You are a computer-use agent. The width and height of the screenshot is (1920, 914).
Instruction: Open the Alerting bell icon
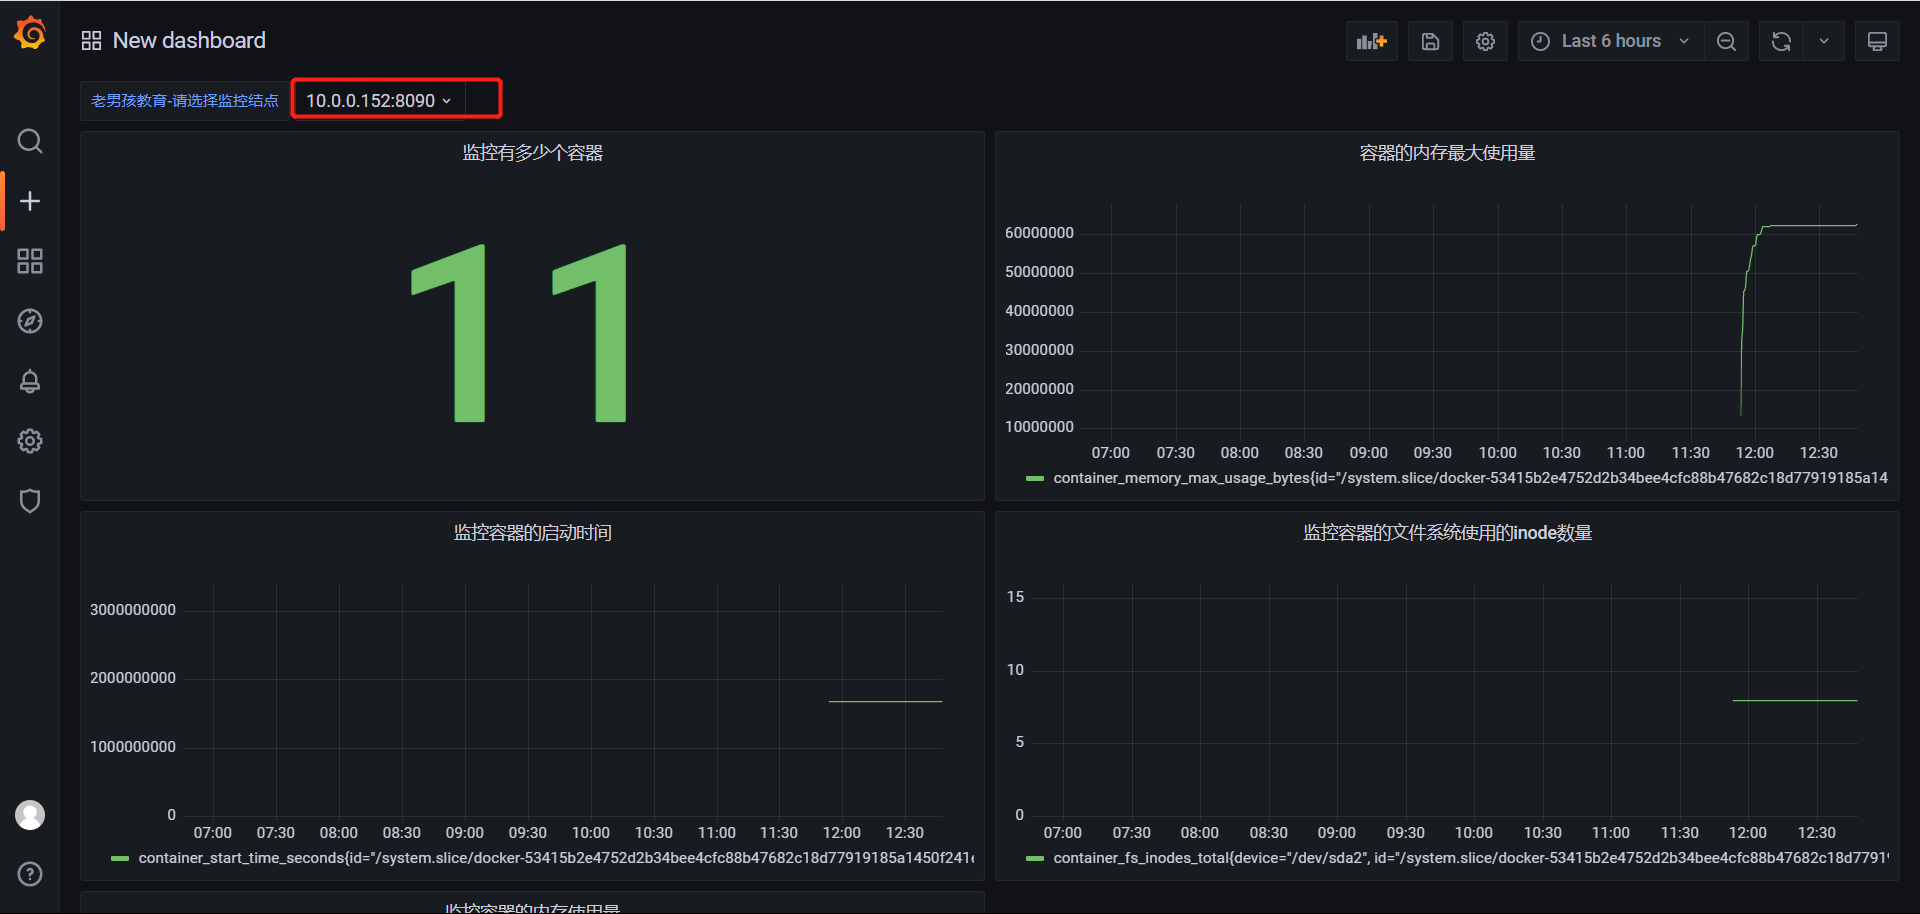[x=30, y=381]
